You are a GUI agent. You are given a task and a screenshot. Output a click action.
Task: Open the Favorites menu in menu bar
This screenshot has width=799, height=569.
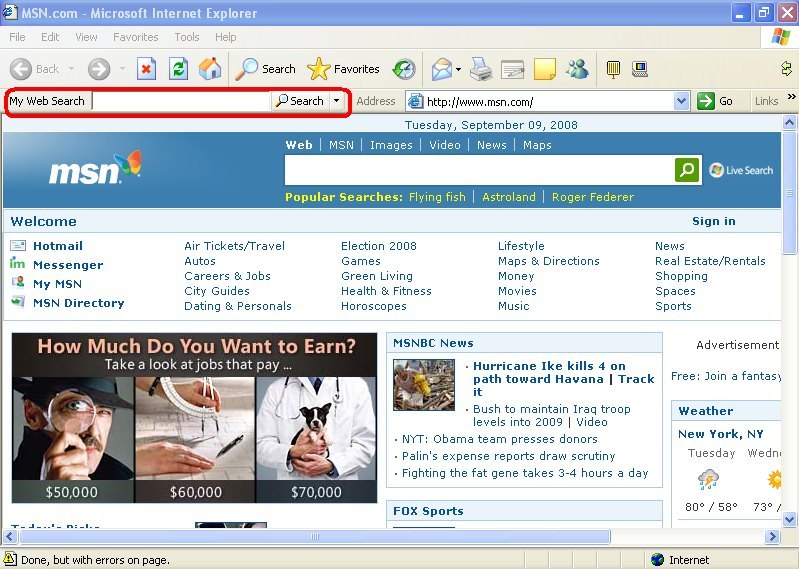(135, 37)
